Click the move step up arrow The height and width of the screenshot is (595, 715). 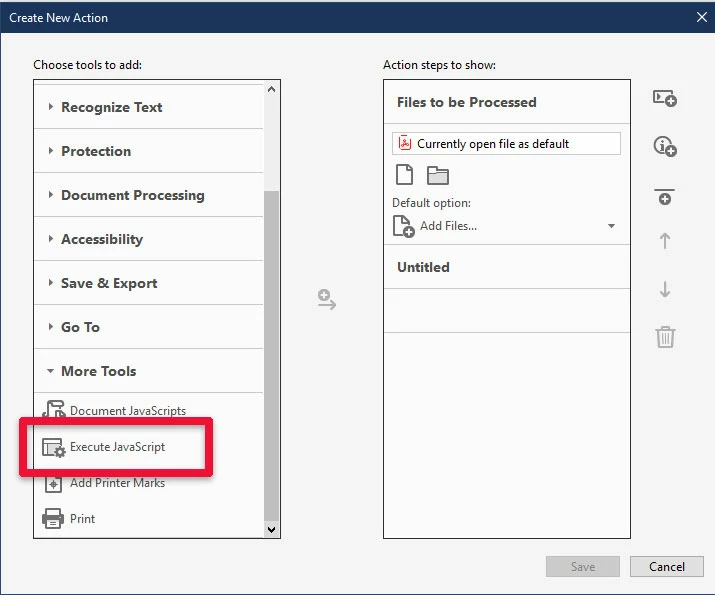coord(665,241)
